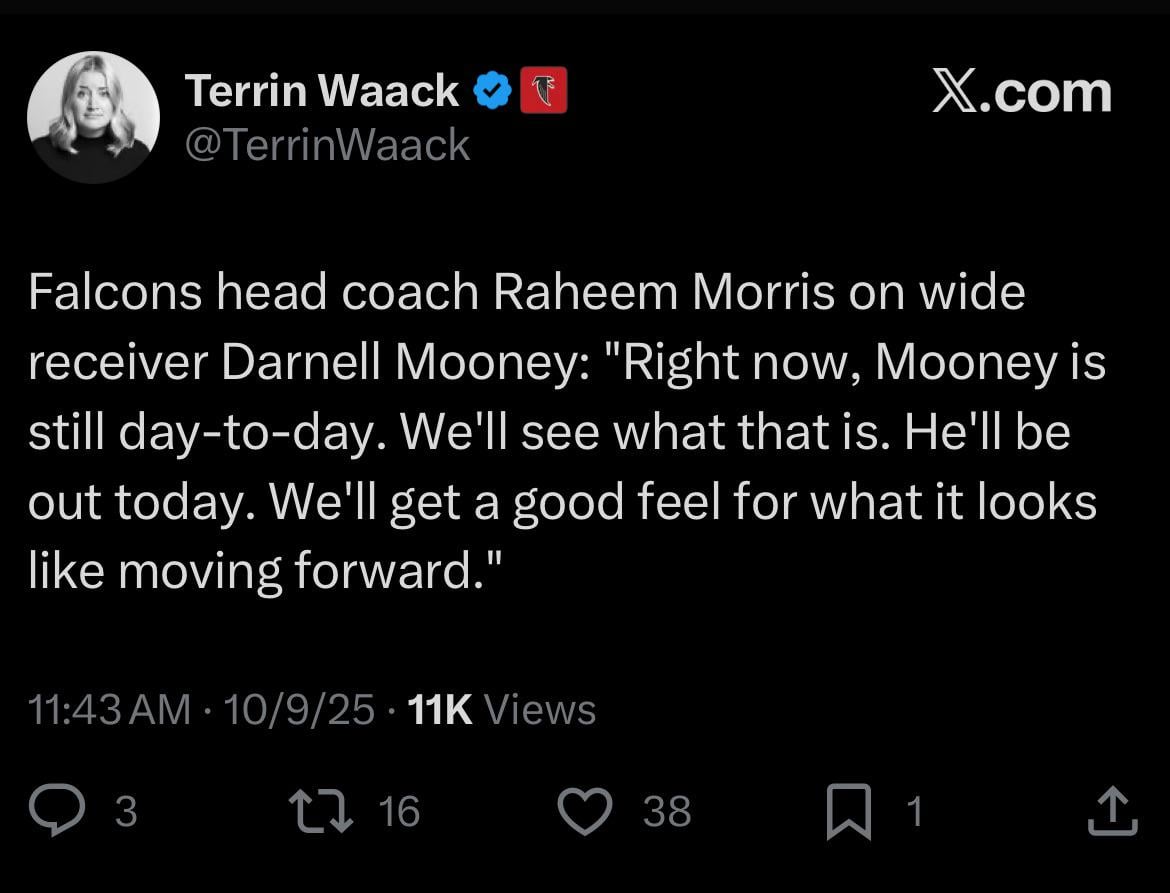
Task: Select the Atlanta Falcons affiliate badge
Action: pyautogui.click(x=544, y=88)
